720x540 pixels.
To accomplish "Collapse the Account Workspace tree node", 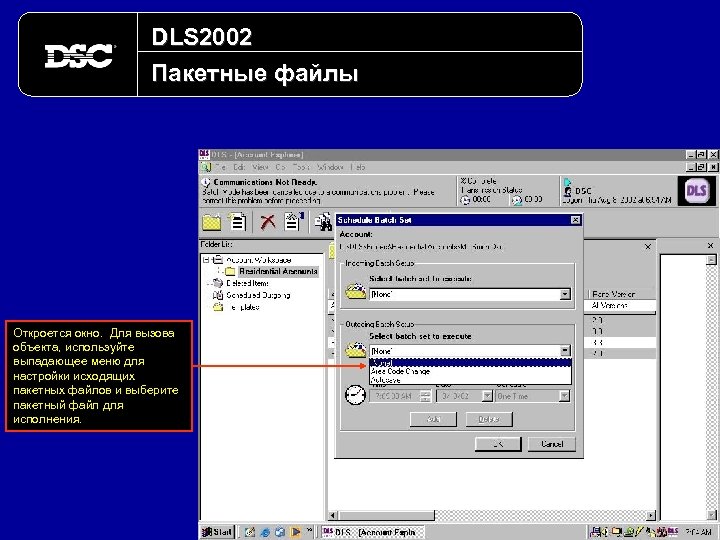I will [207, 260].
